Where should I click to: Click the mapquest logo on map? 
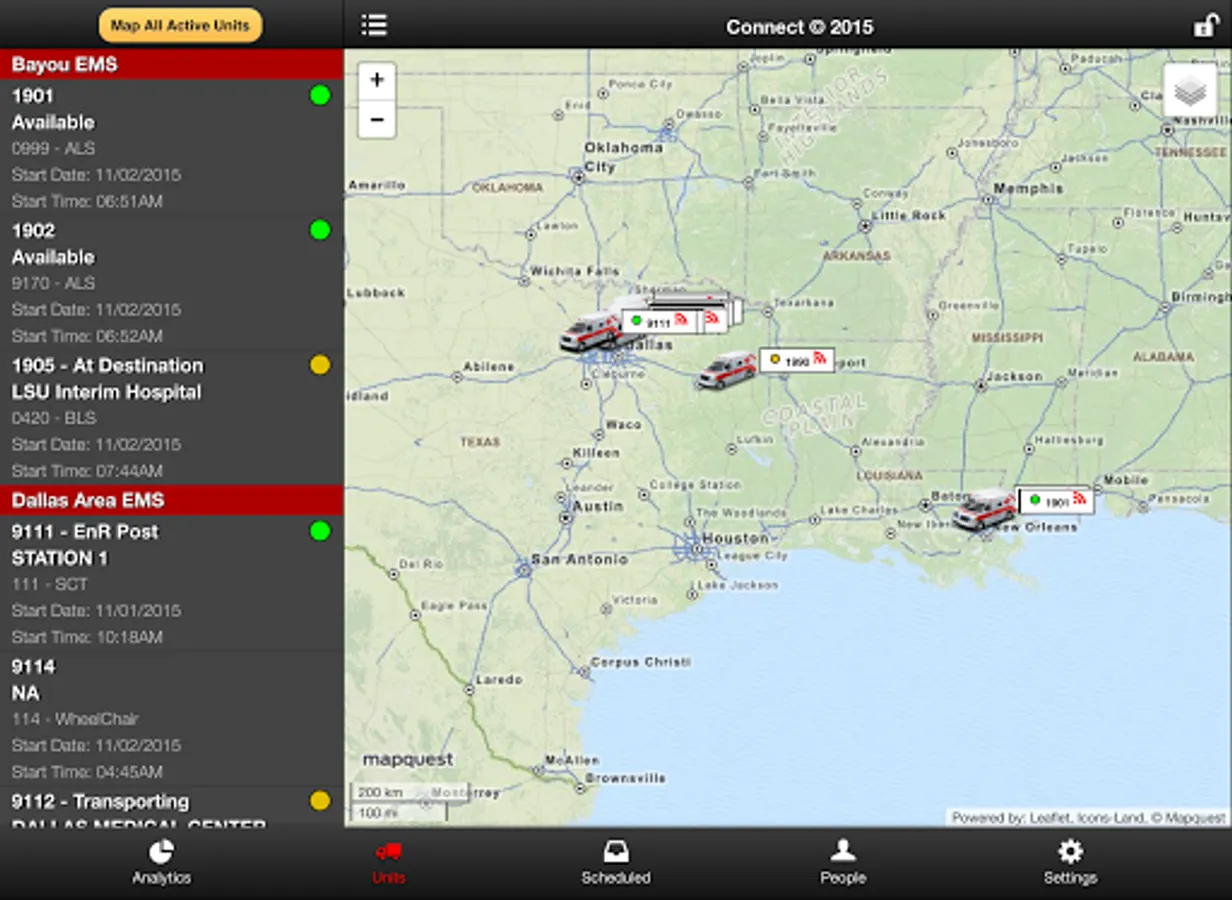click(407, 760)
